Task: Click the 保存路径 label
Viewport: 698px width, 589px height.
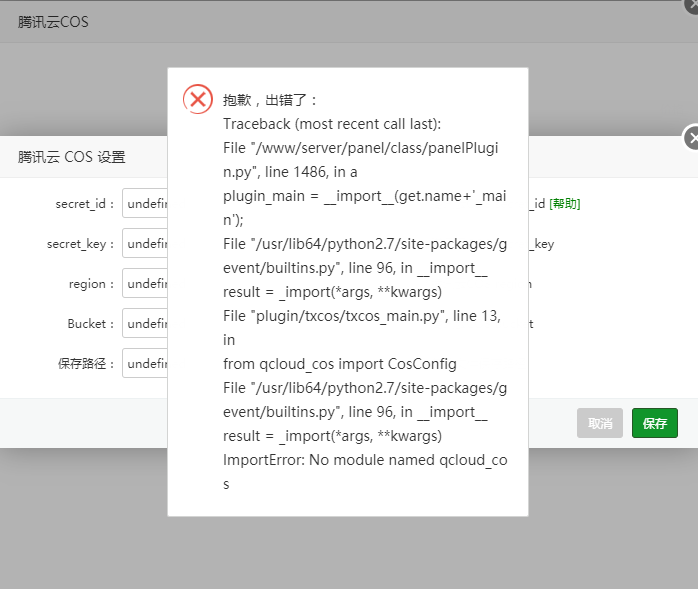Action: [86, 364]
